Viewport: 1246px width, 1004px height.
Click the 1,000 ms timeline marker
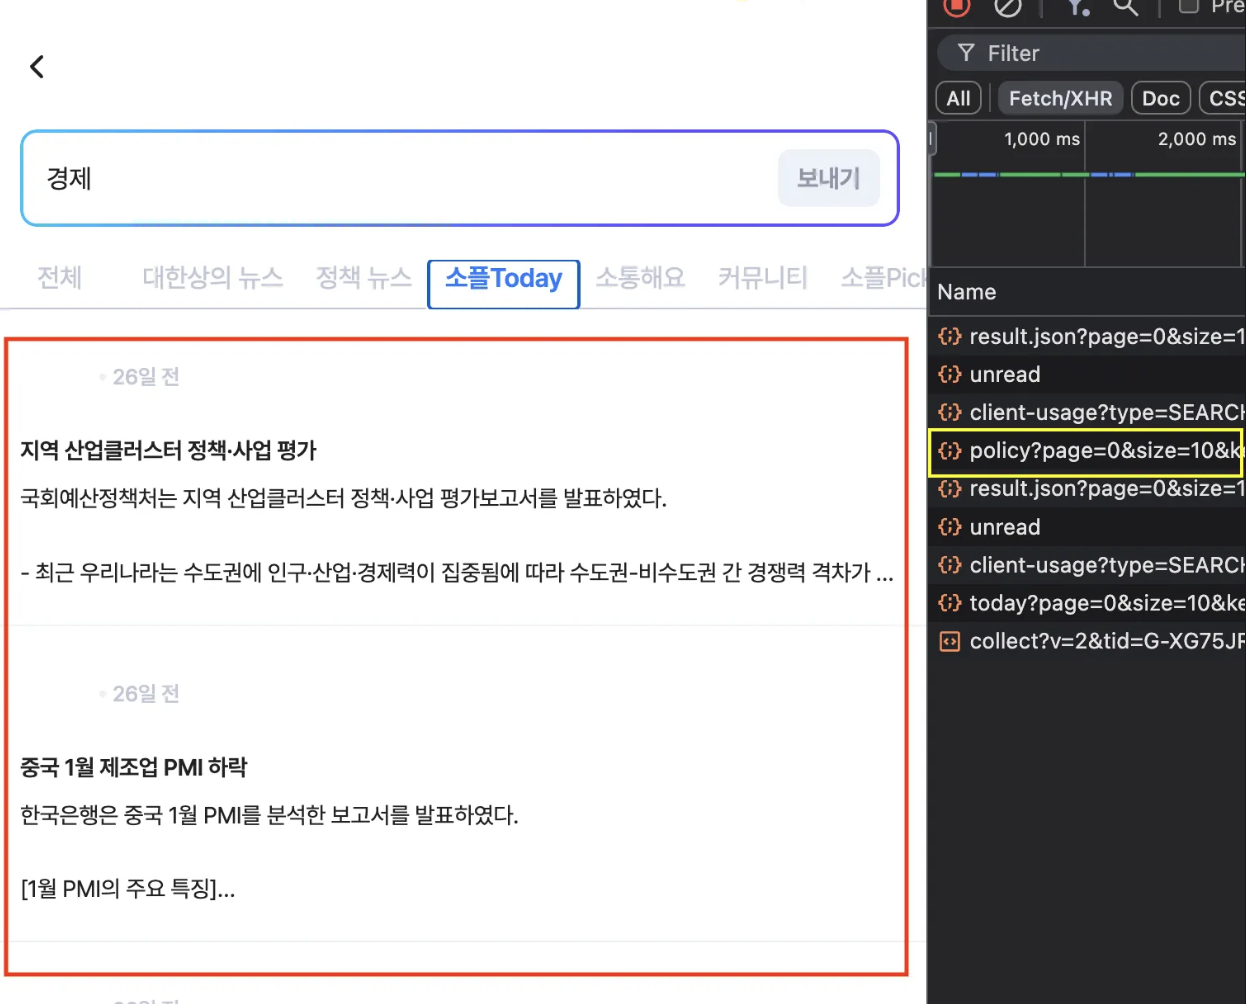point(1042,139)
